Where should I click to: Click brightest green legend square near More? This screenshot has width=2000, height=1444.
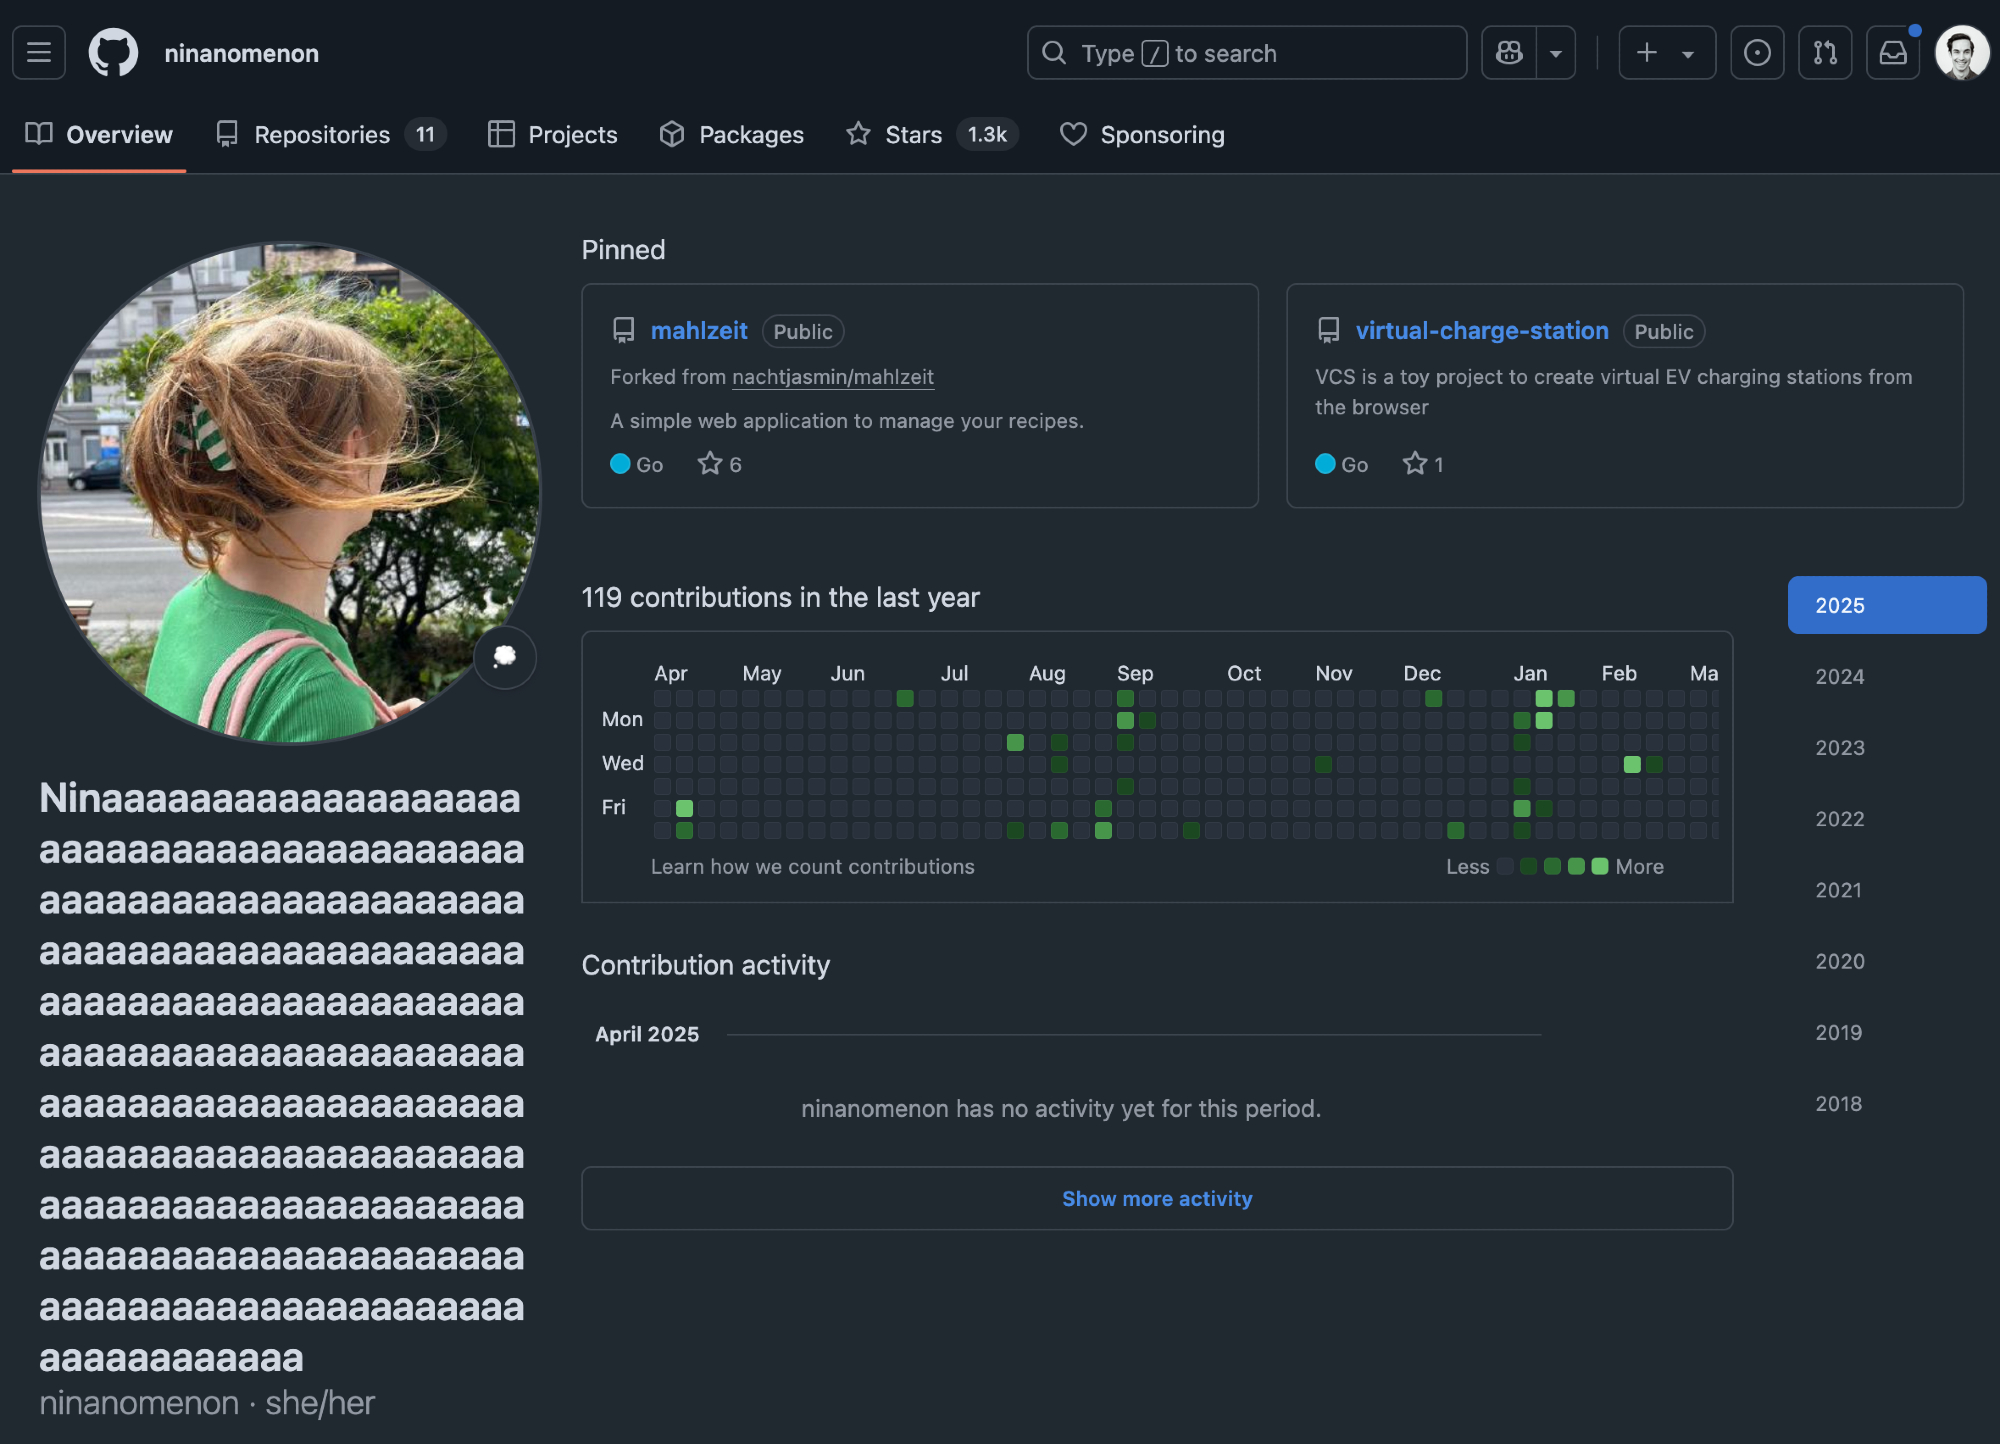point(1600,866)
